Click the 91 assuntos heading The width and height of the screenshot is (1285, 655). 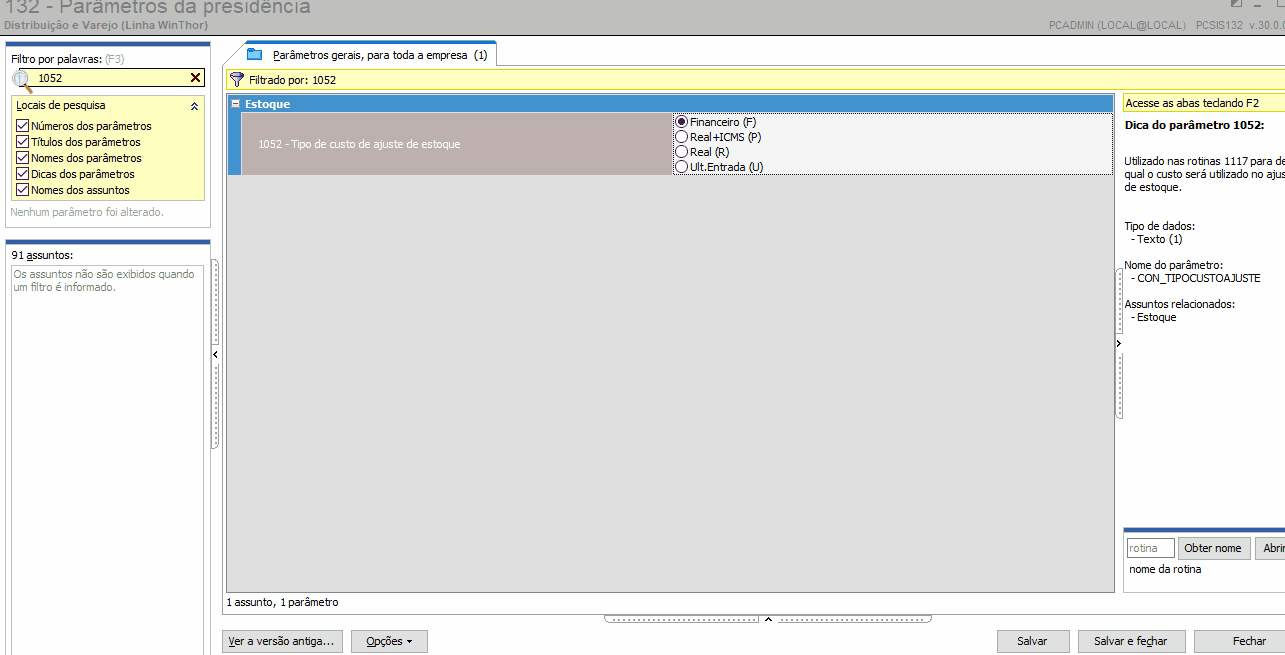tap(43, 255)
